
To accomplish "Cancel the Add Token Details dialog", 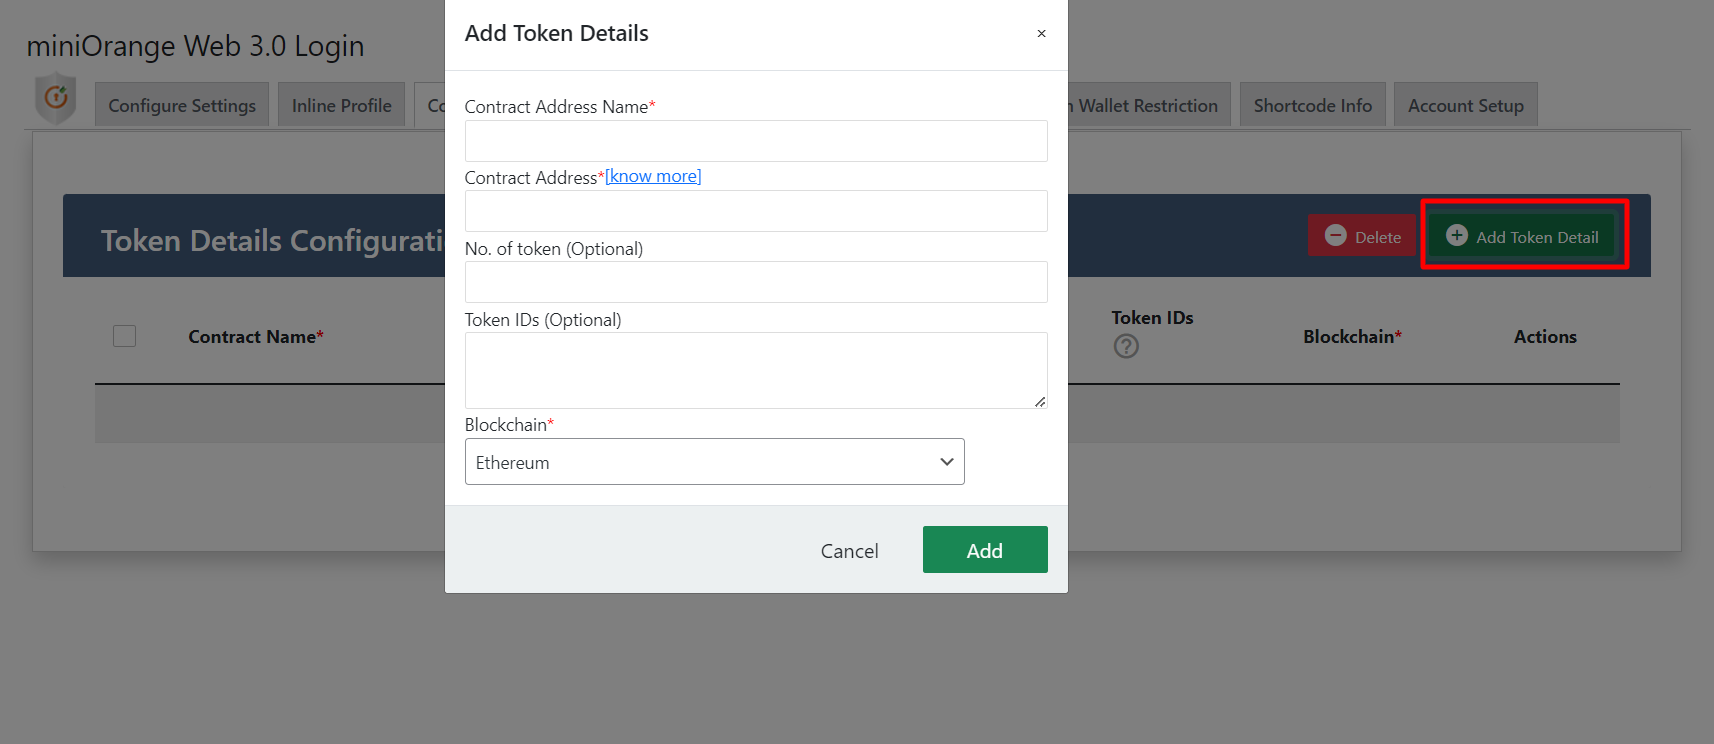I will pyautogui.click(x=849, y=551).
